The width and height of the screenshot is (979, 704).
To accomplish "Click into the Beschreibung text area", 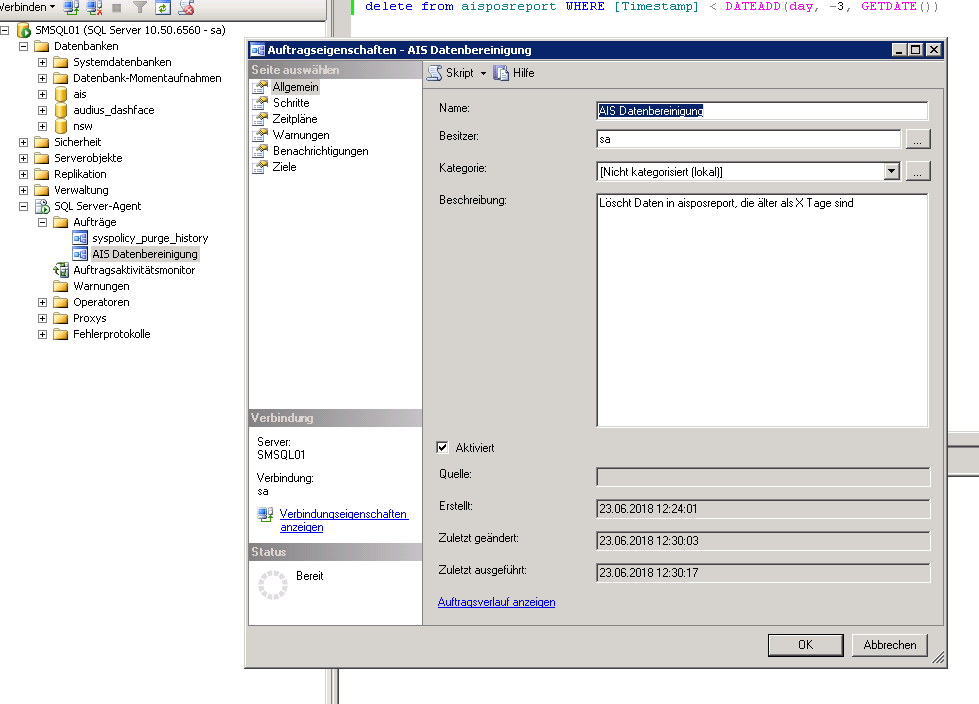I will coord(762,310).
